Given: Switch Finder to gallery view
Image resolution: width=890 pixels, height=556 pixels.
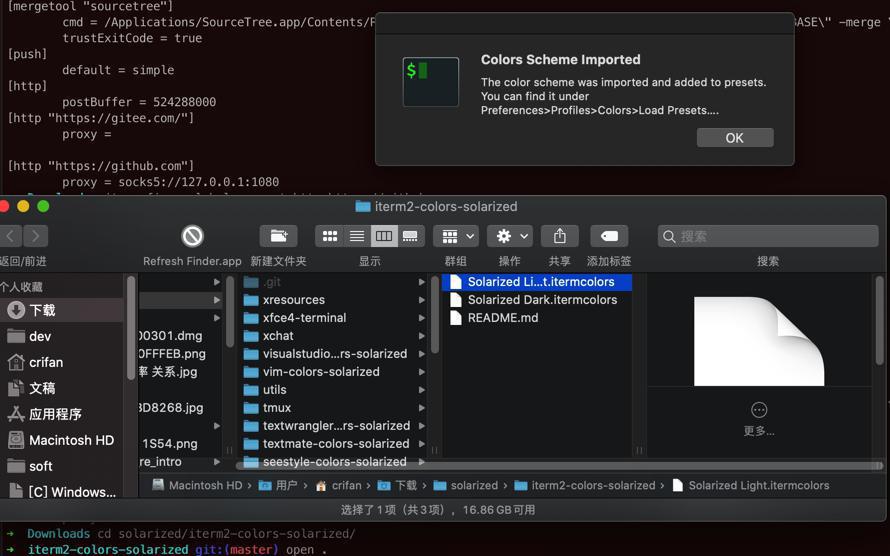Looking at the screenshot, I should pos(411,236).
